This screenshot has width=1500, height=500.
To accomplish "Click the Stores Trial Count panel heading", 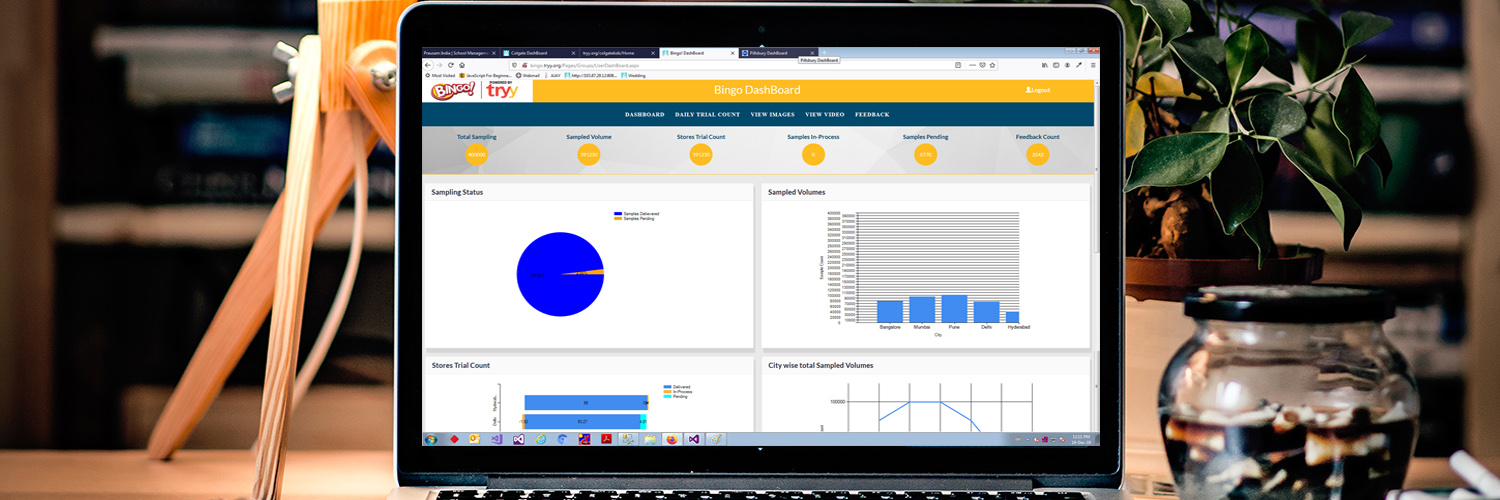I will click(460, 366).
